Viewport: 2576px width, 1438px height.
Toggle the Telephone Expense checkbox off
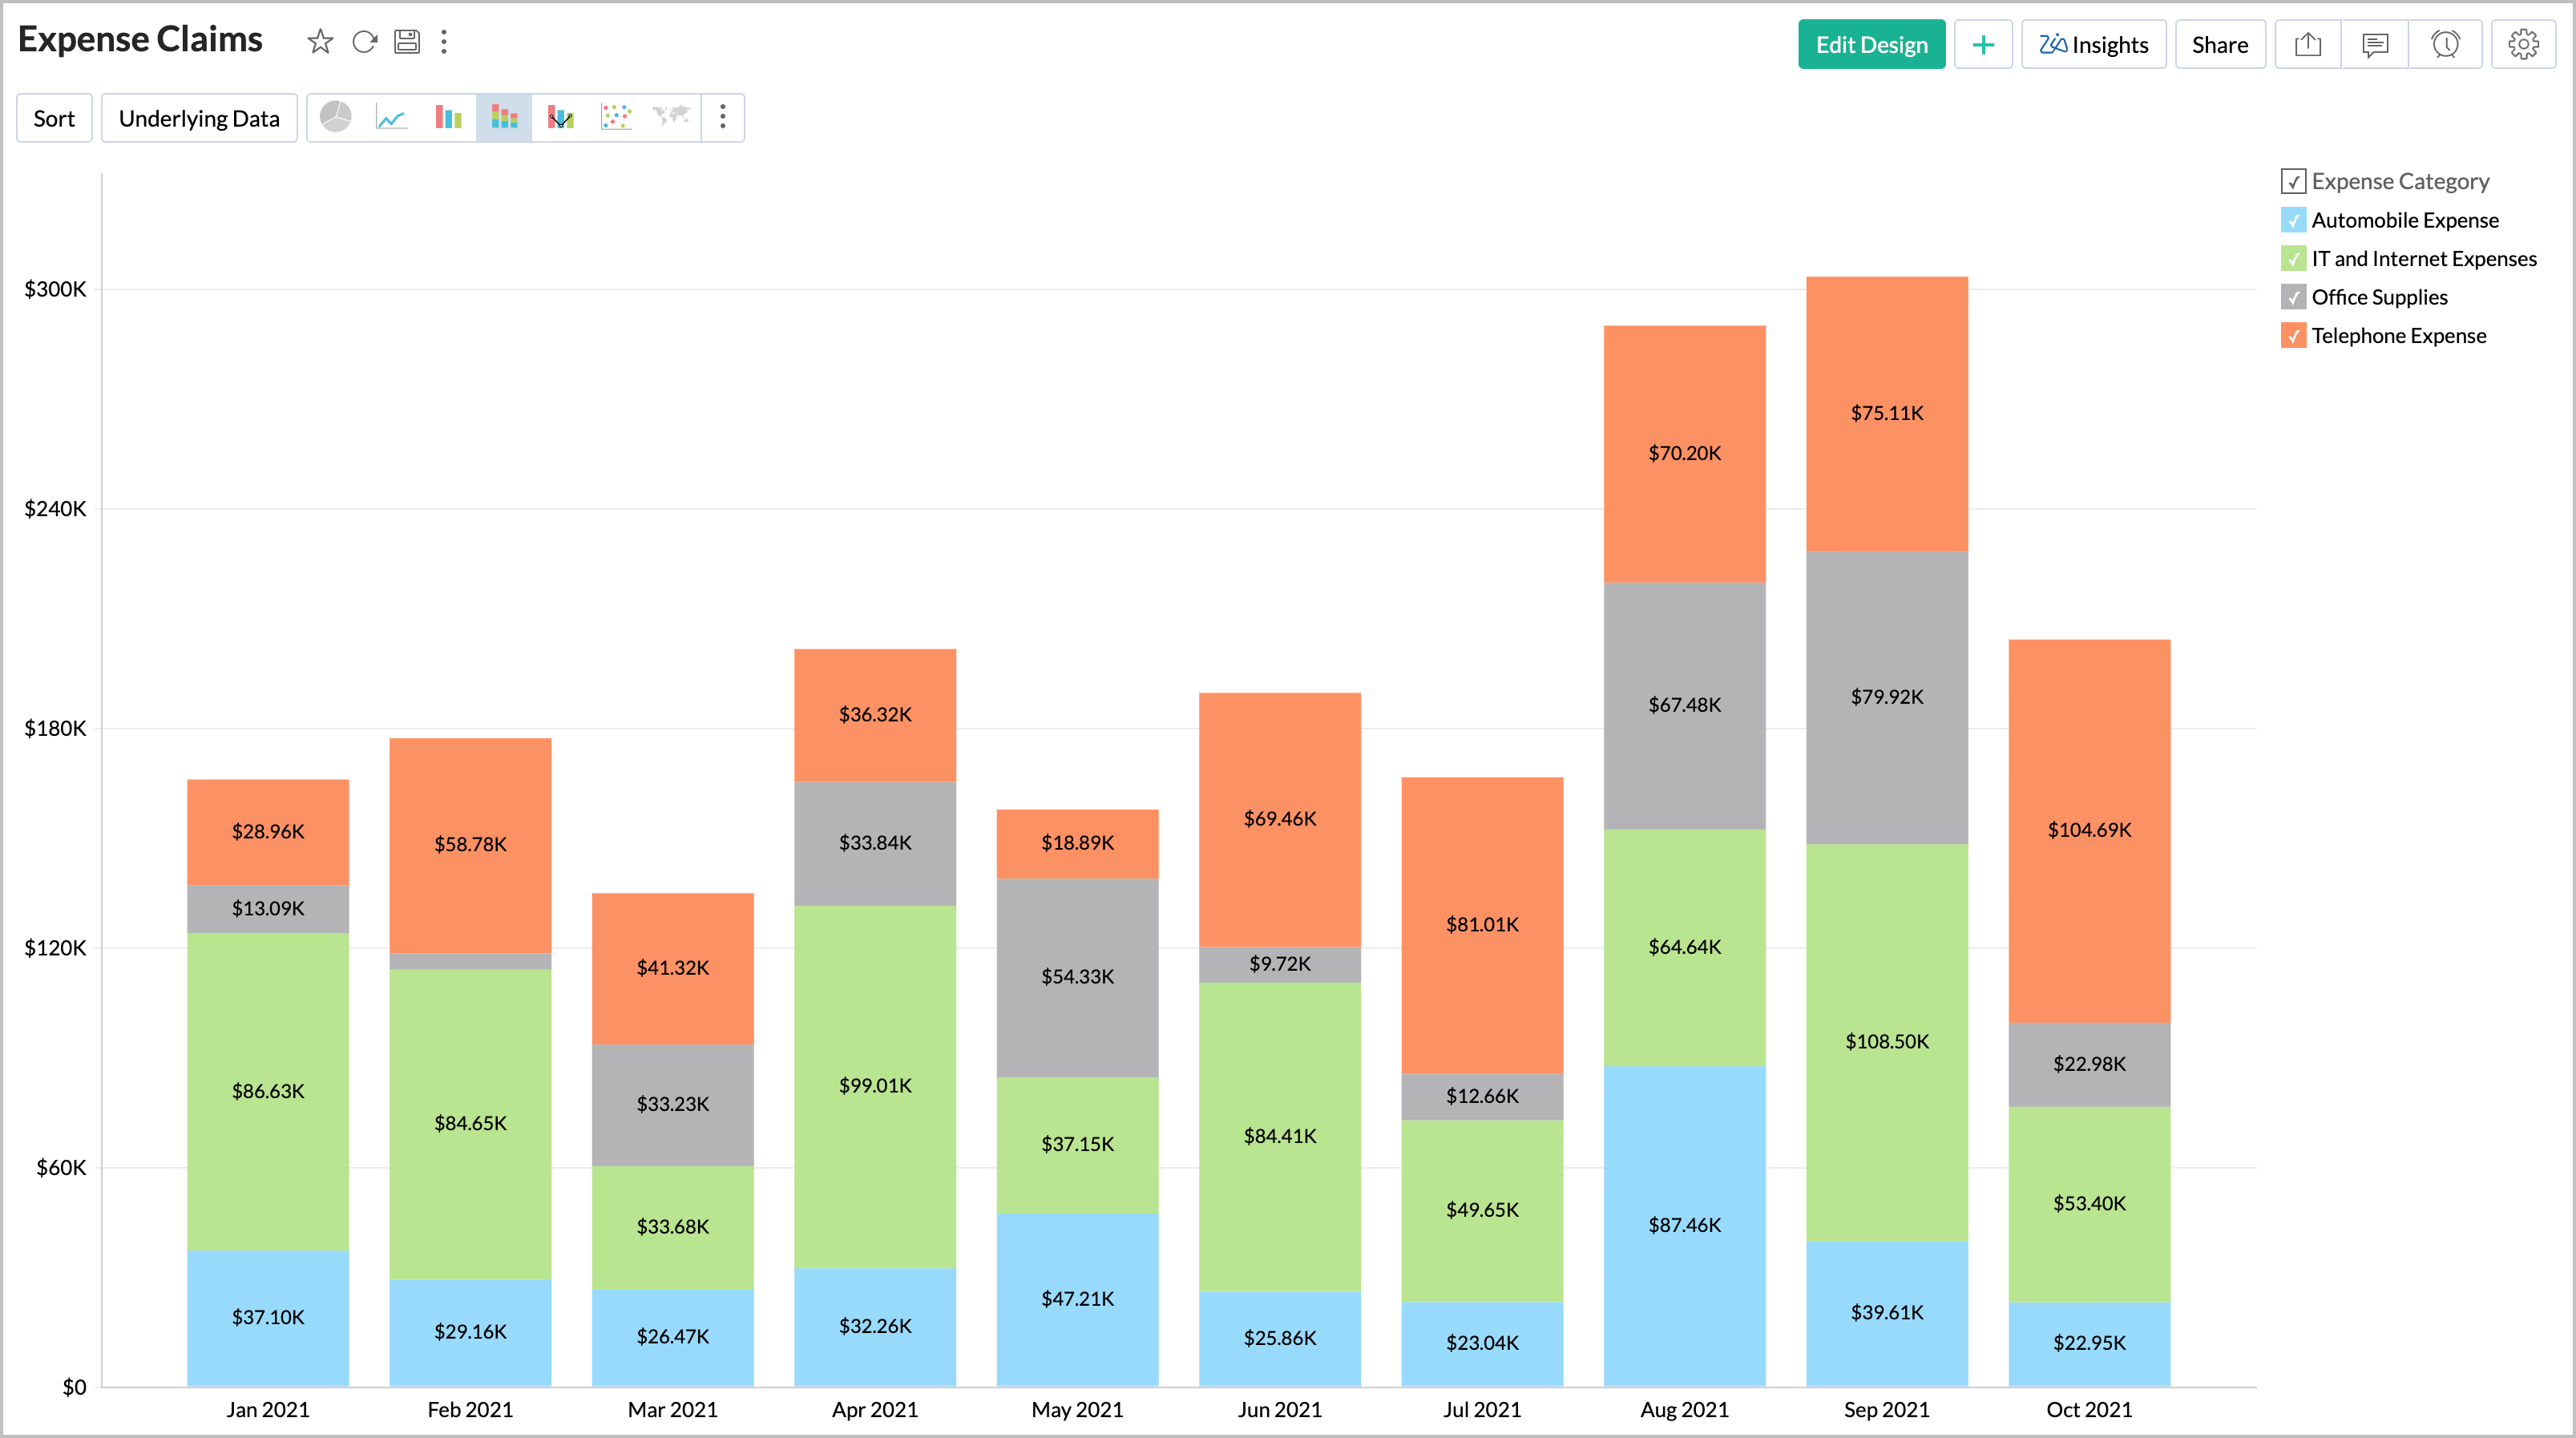(x=2293, y=336)
